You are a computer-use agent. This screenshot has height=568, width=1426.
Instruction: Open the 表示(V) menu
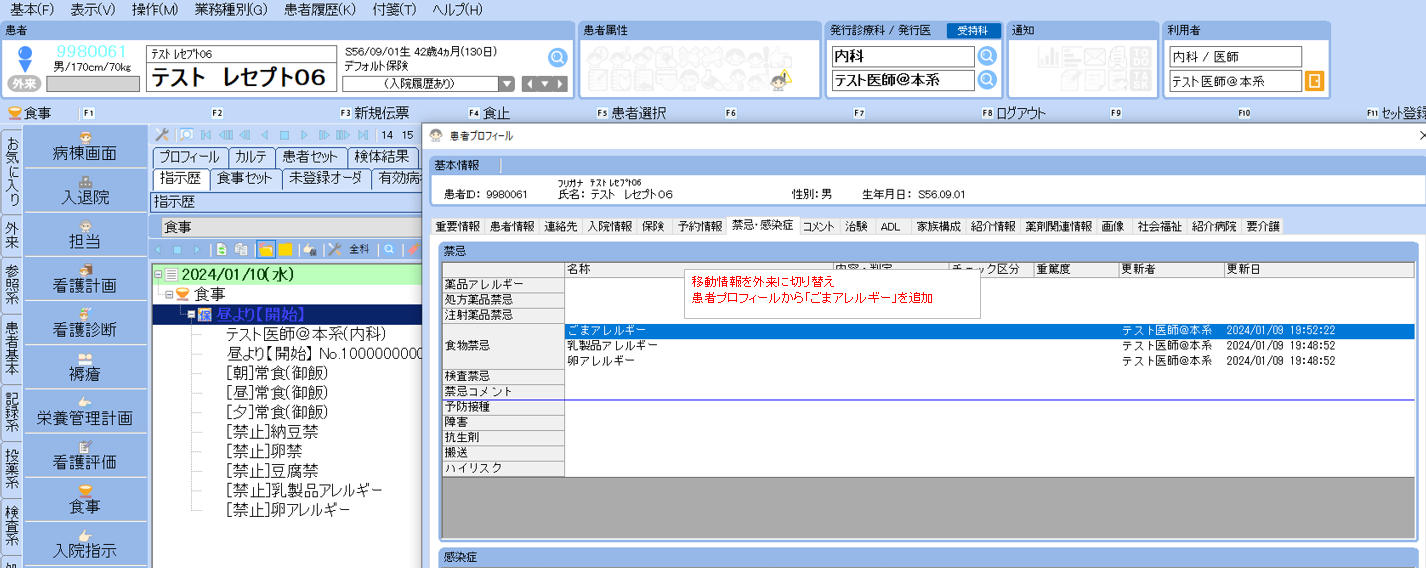tap(93, 9)
